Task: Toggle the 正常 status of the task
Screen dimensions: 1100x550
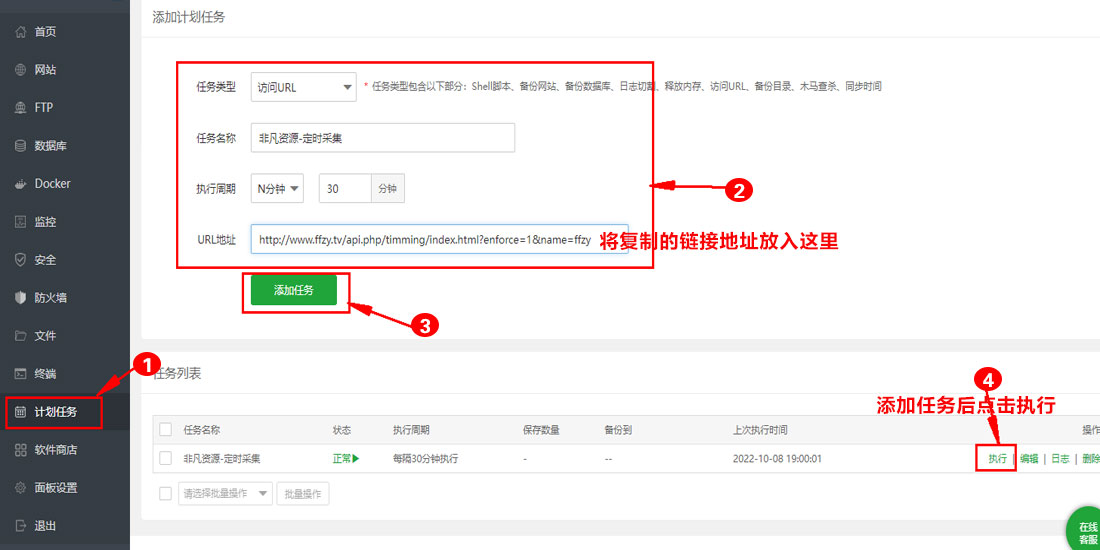Action: coord(345,458)
